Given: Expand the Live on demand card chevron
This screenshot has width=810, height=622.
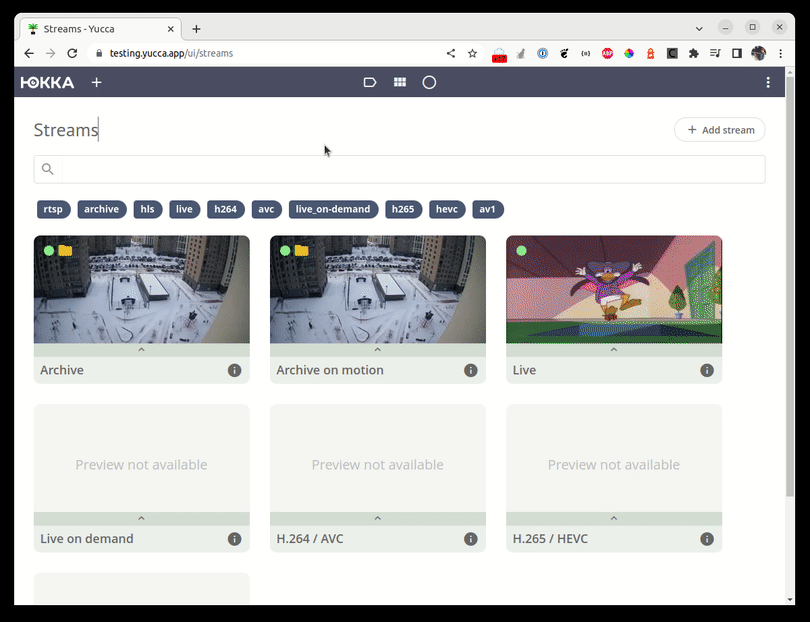Looking at the screenshot, I should point(142,518).
